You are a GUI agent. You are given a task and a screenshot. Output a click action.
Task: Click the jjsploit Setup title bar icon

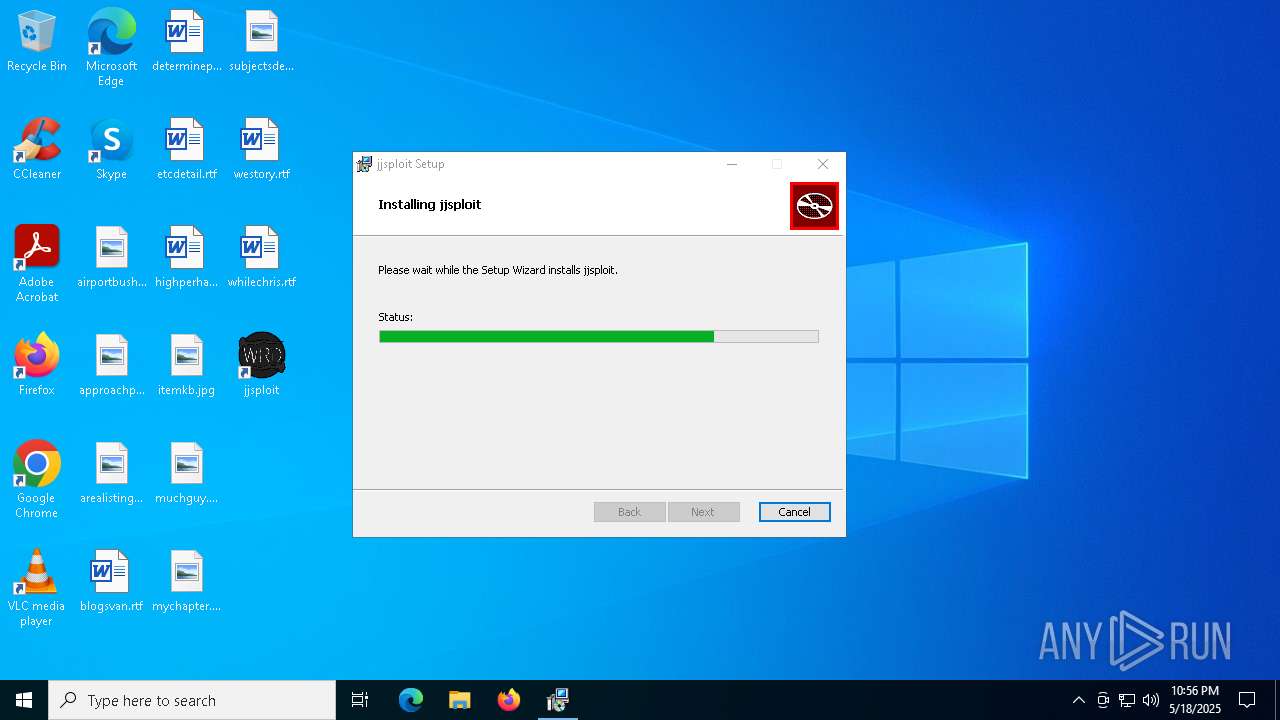(365, 164)
